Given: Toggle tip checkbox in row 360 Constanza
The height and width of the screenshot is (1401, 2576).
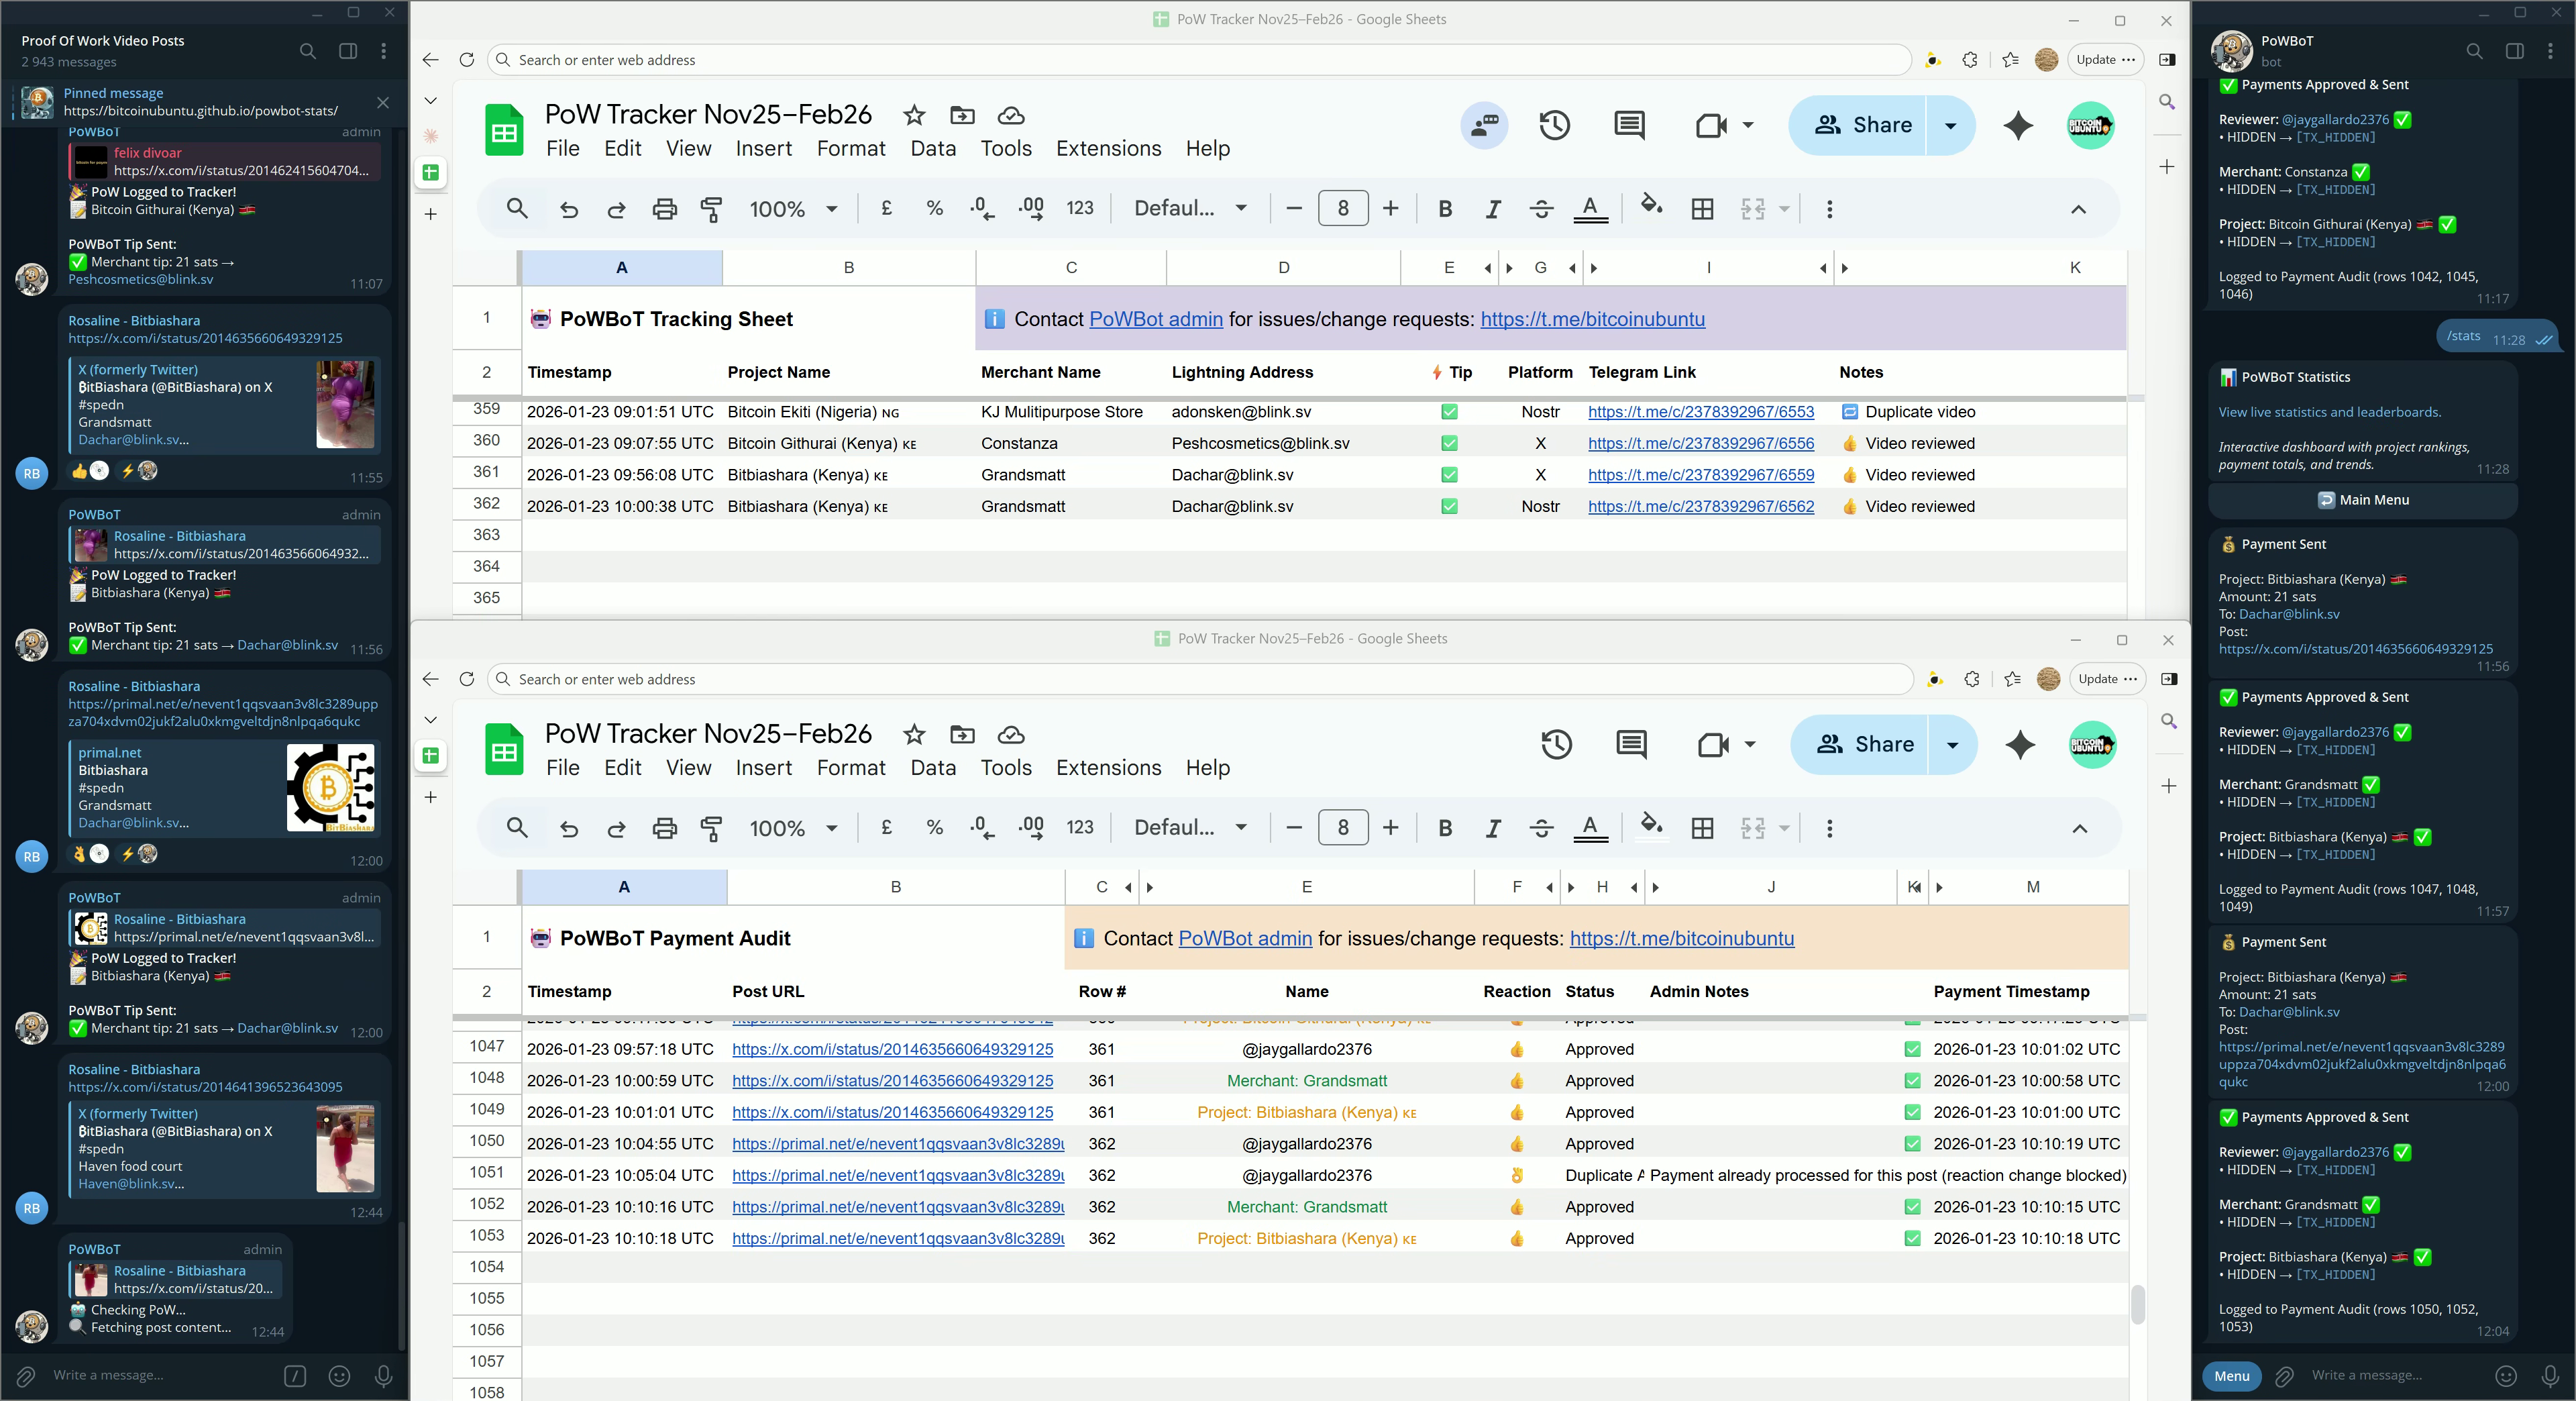Looking at the screenshot, I should [1449, 443].
